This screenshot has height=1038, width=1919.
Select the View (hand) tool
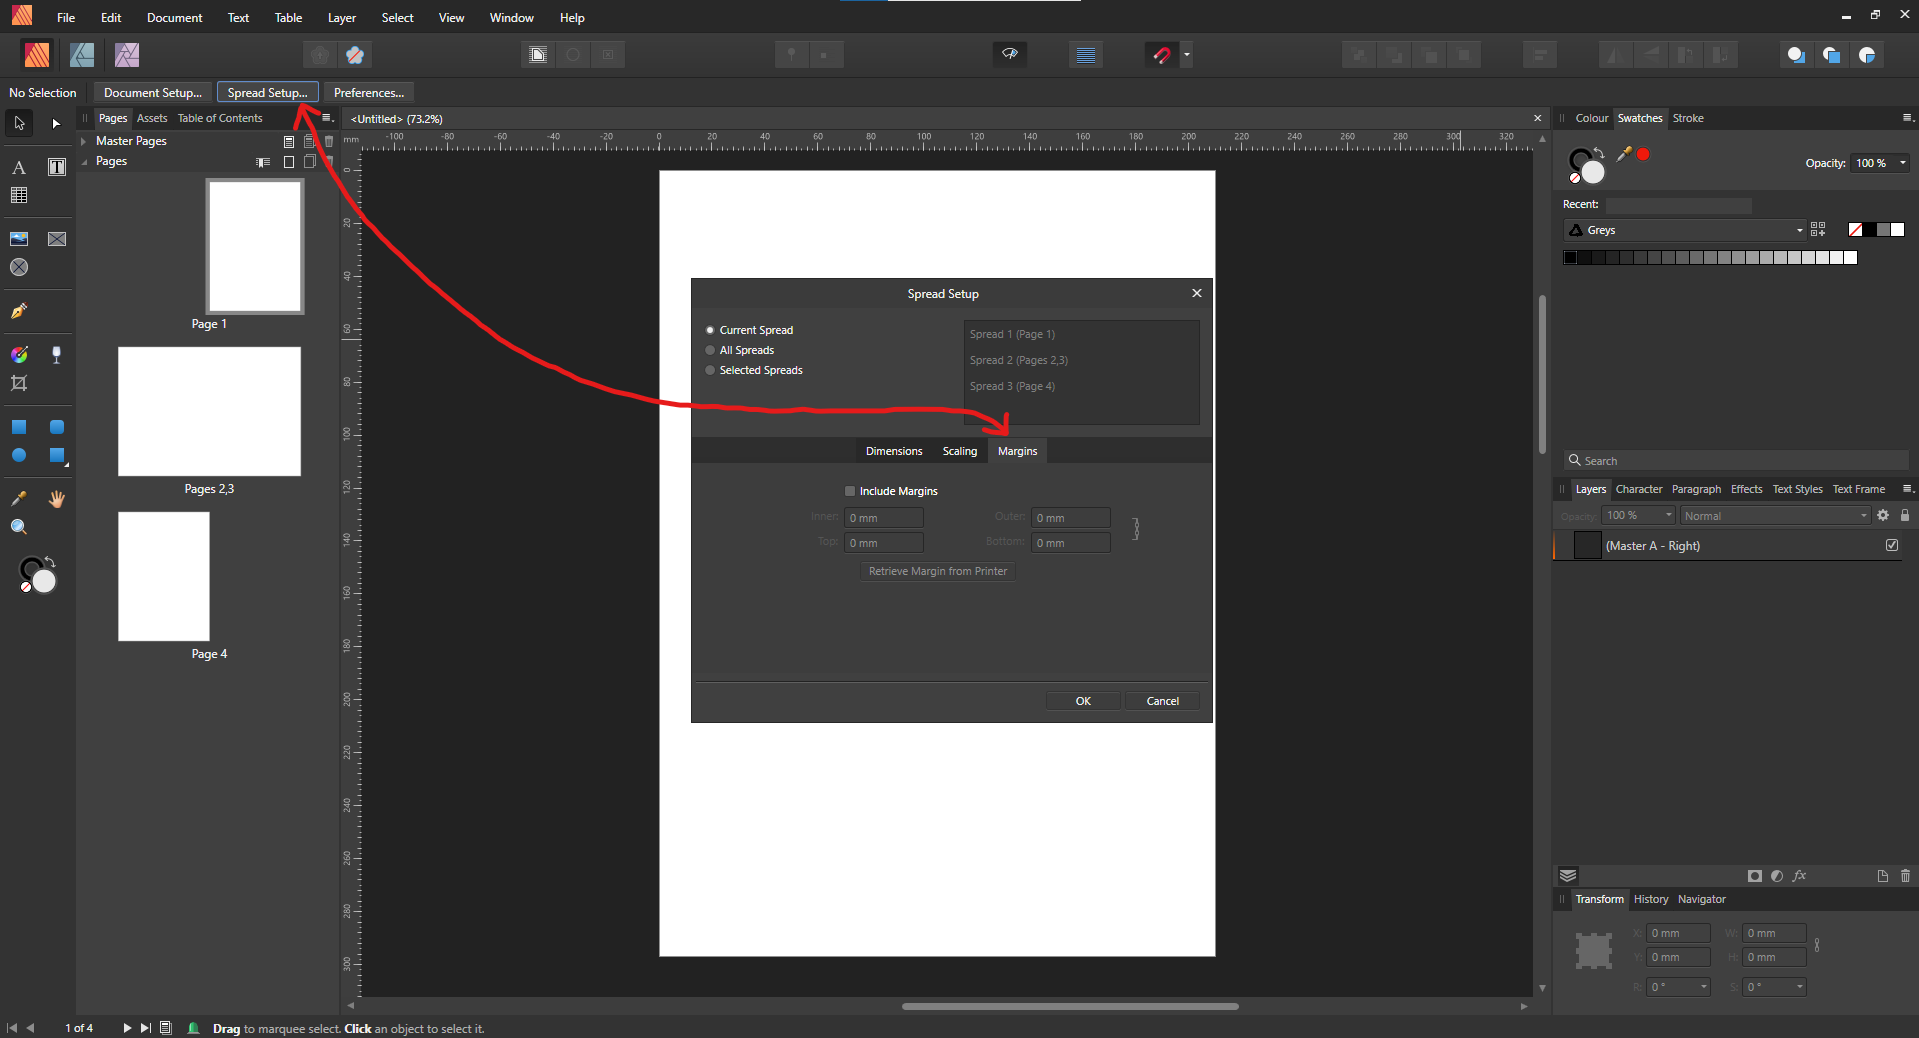click(57, 498)
